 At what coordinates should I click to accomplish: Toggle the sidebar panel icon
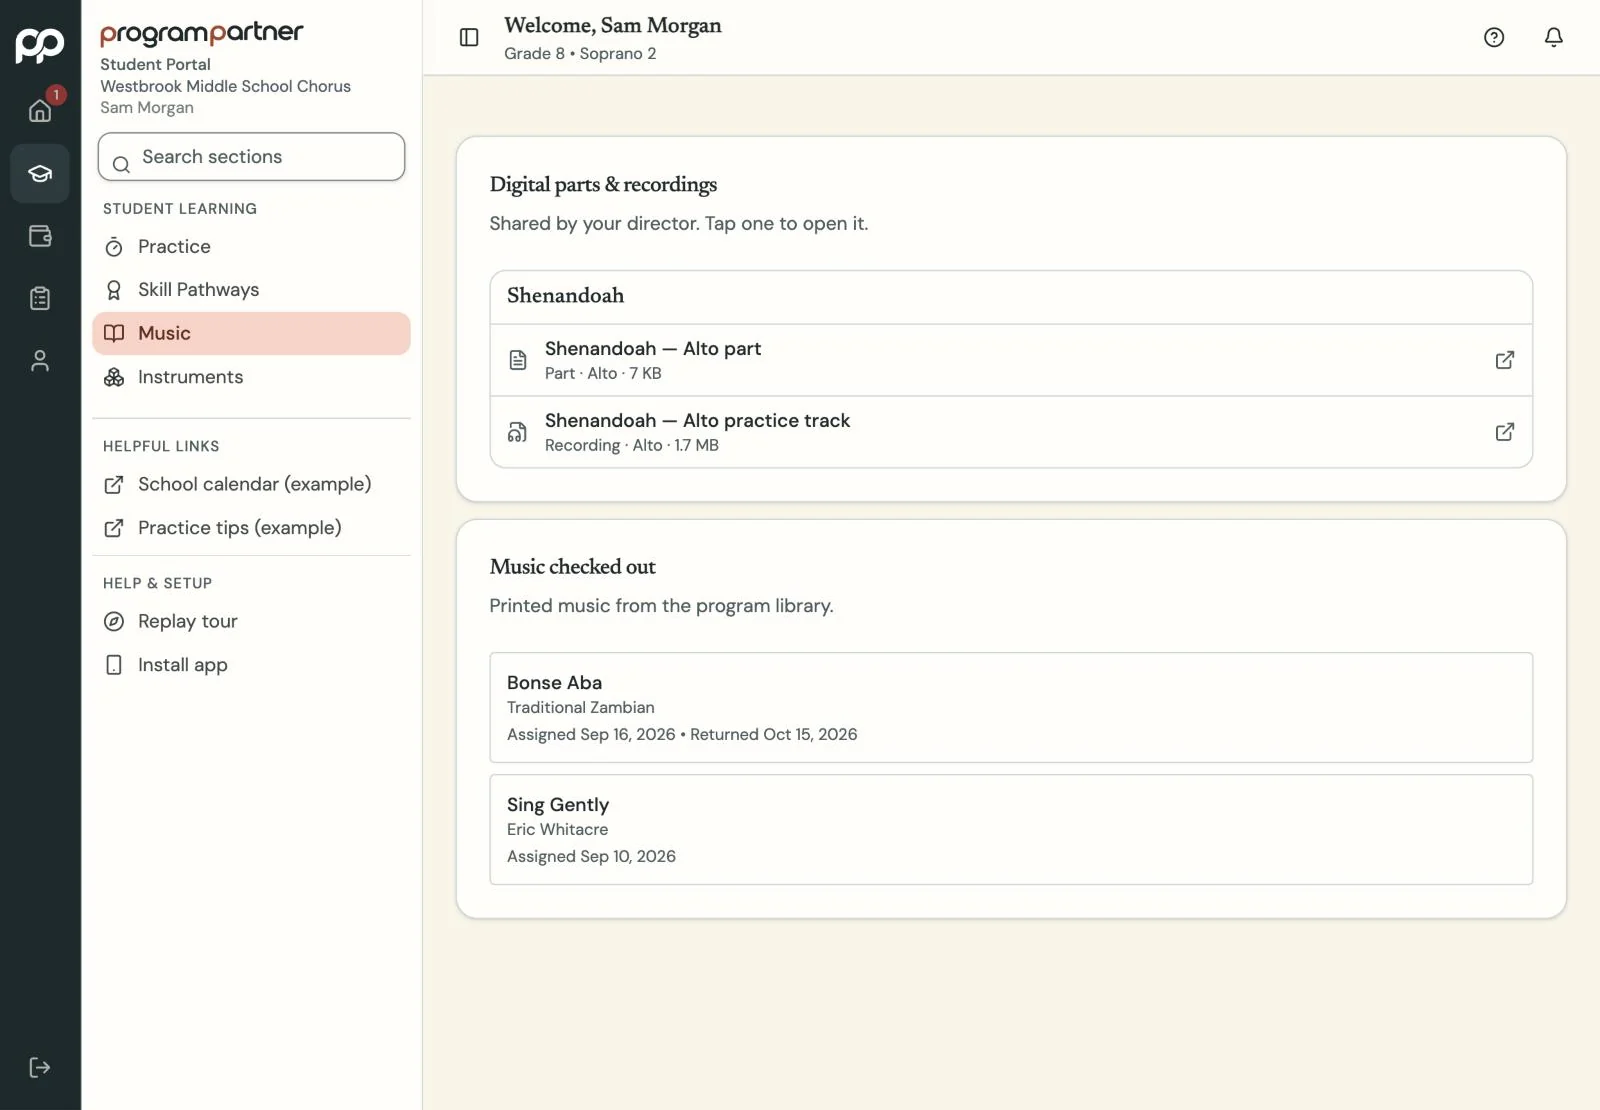(x=469, y=37)
